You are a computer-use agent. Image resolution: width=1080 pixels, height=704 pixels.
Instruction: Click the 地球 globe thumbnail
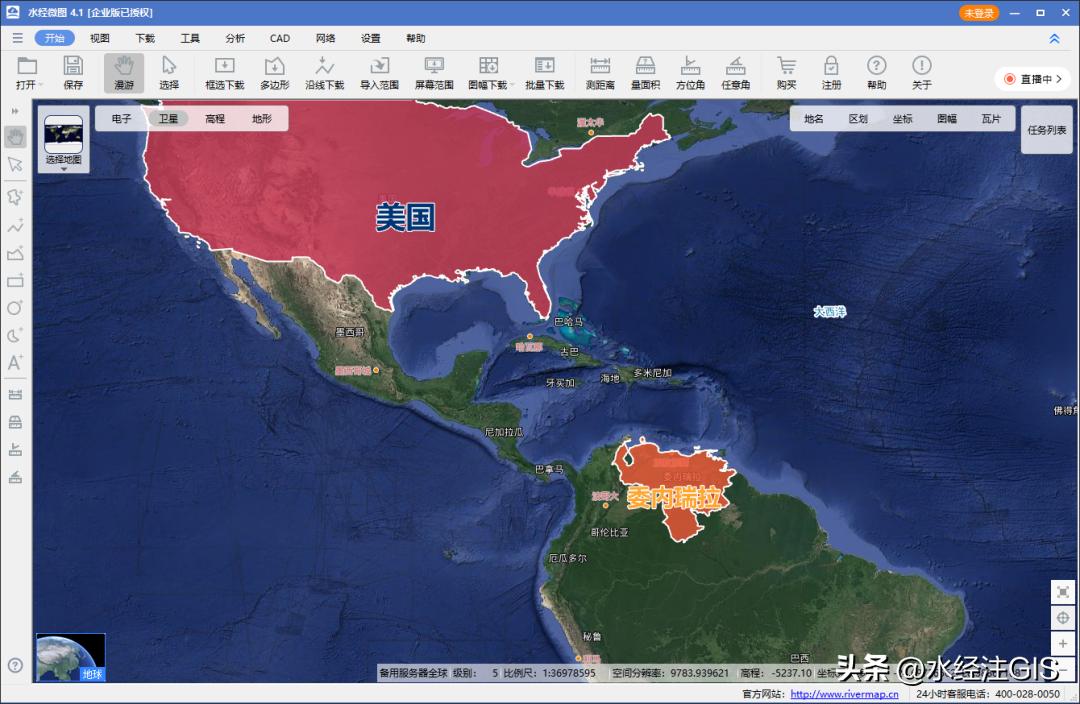click(x=70, y=657)
